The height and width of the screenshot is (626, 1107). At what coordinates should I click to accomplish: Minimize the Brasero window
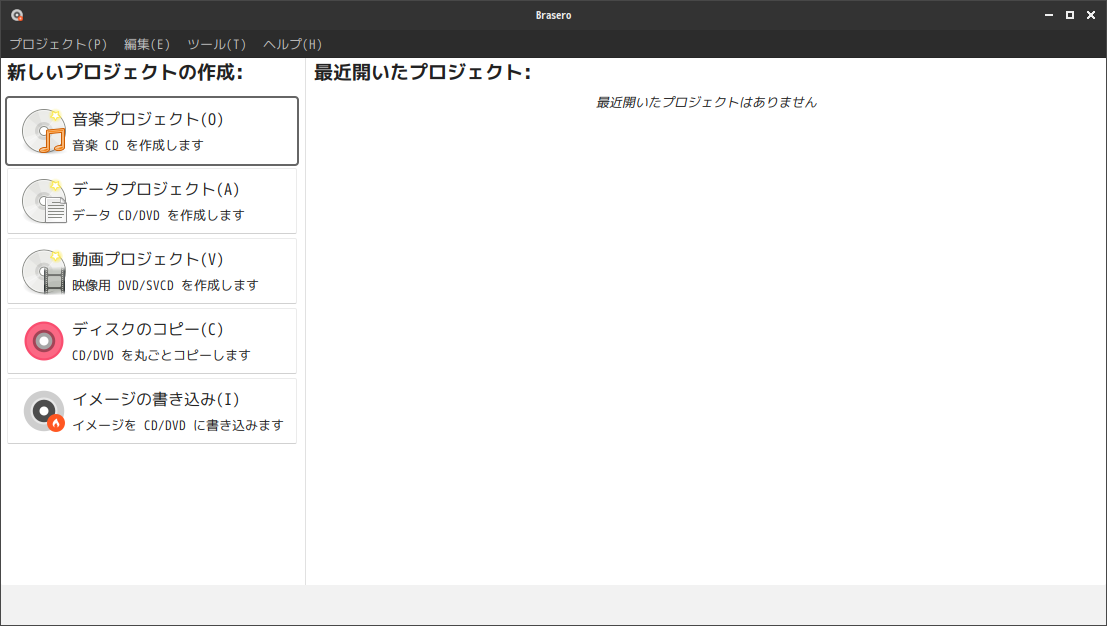coord(1049,15)
